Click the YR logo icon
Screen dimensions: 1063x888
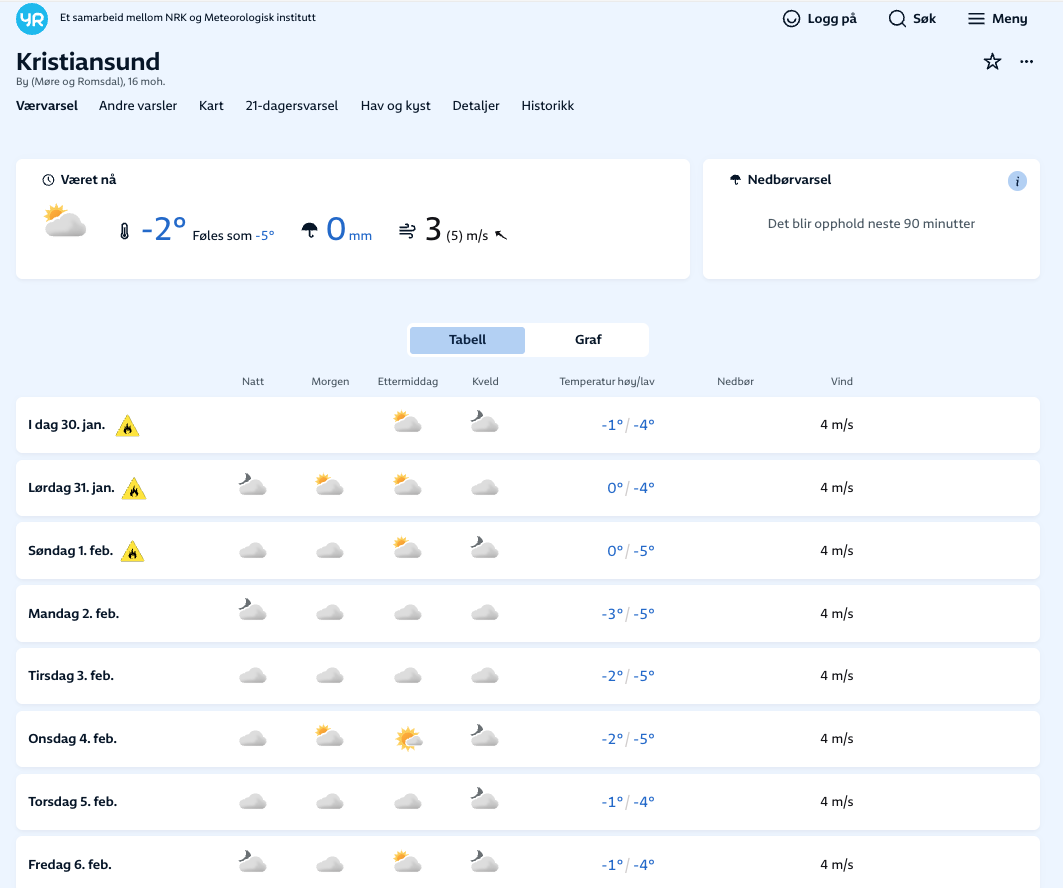click(32, 19)
